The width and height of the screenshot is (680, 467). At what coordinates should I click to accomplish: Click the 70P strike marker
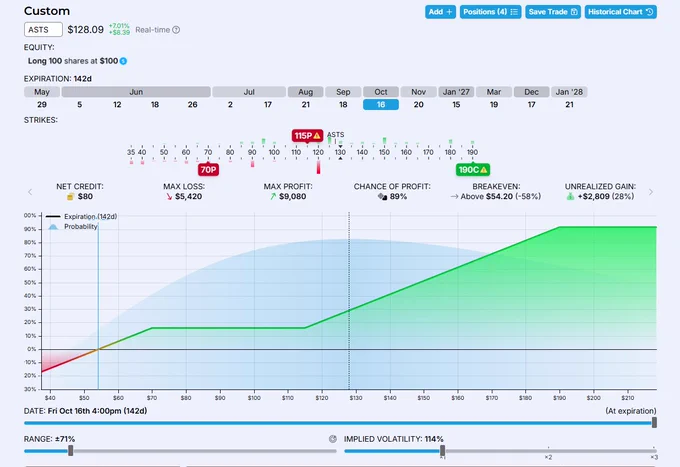tap(208, 170)
